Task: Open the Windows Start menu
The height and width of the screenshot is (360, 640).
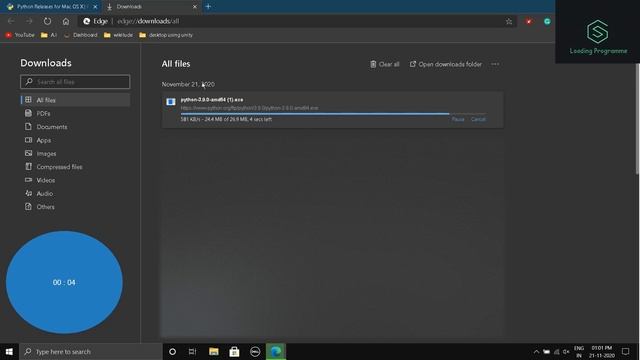Action: pos(9,351)
